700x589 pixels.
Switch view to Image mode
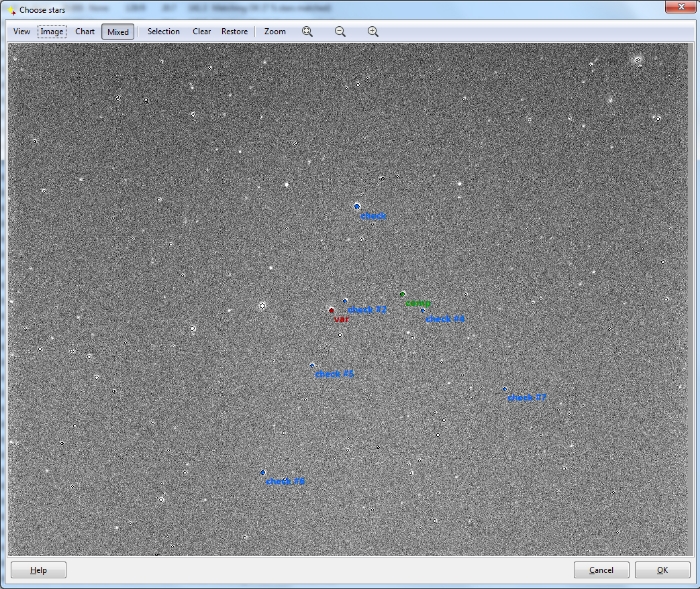pyautogui.click(x=52, y=31)
